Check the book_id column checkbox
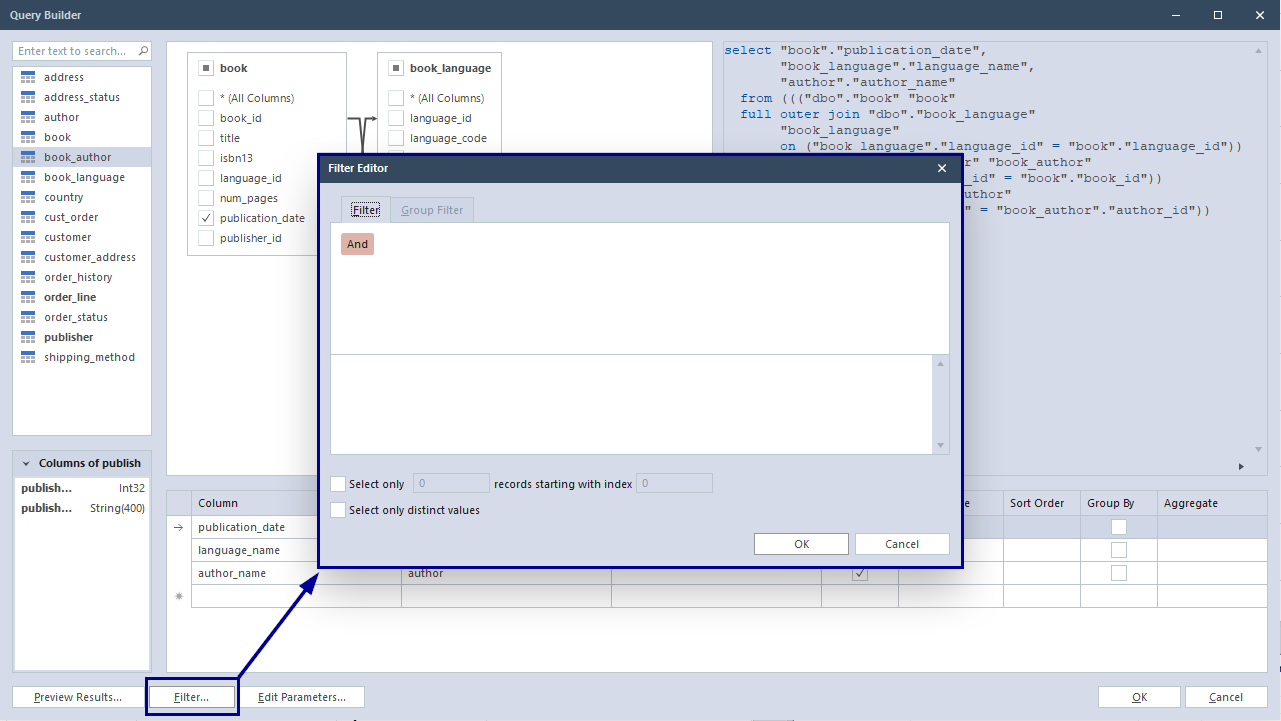The width and height of the screenshot is (1281, 721). 206,118
